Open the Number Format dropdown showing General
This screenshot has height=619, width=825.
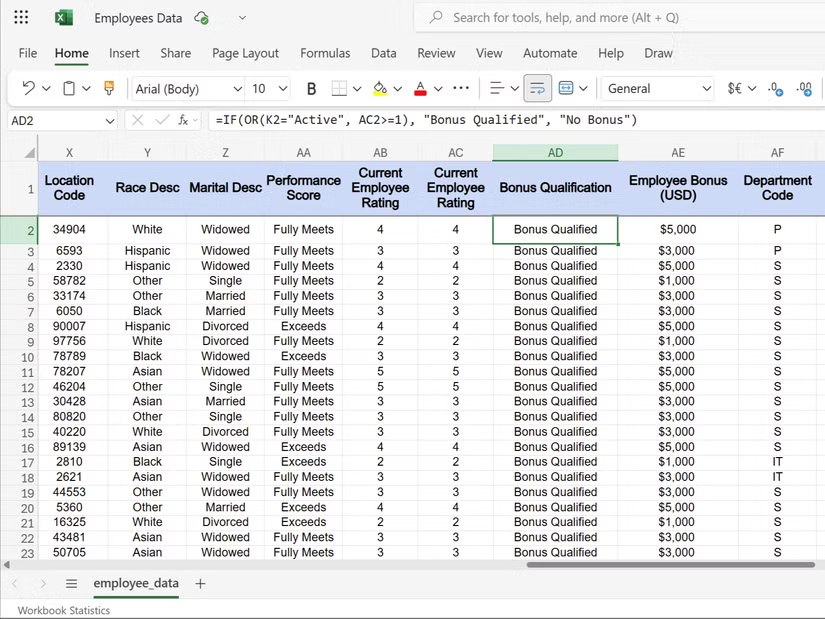[x=657, y=89]
